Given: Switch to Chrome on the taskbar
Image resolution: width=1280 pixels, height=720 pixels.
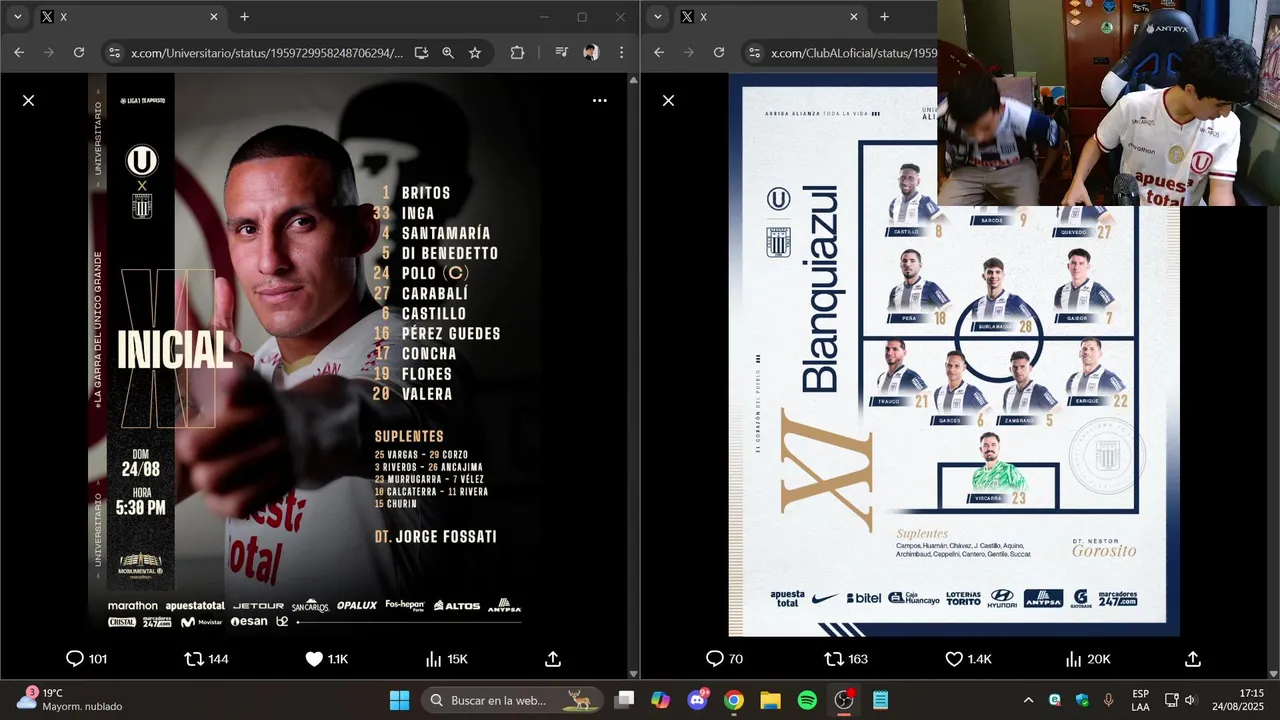Looking at the screenshot, I should pyautogui.click(x=734, y=700).
